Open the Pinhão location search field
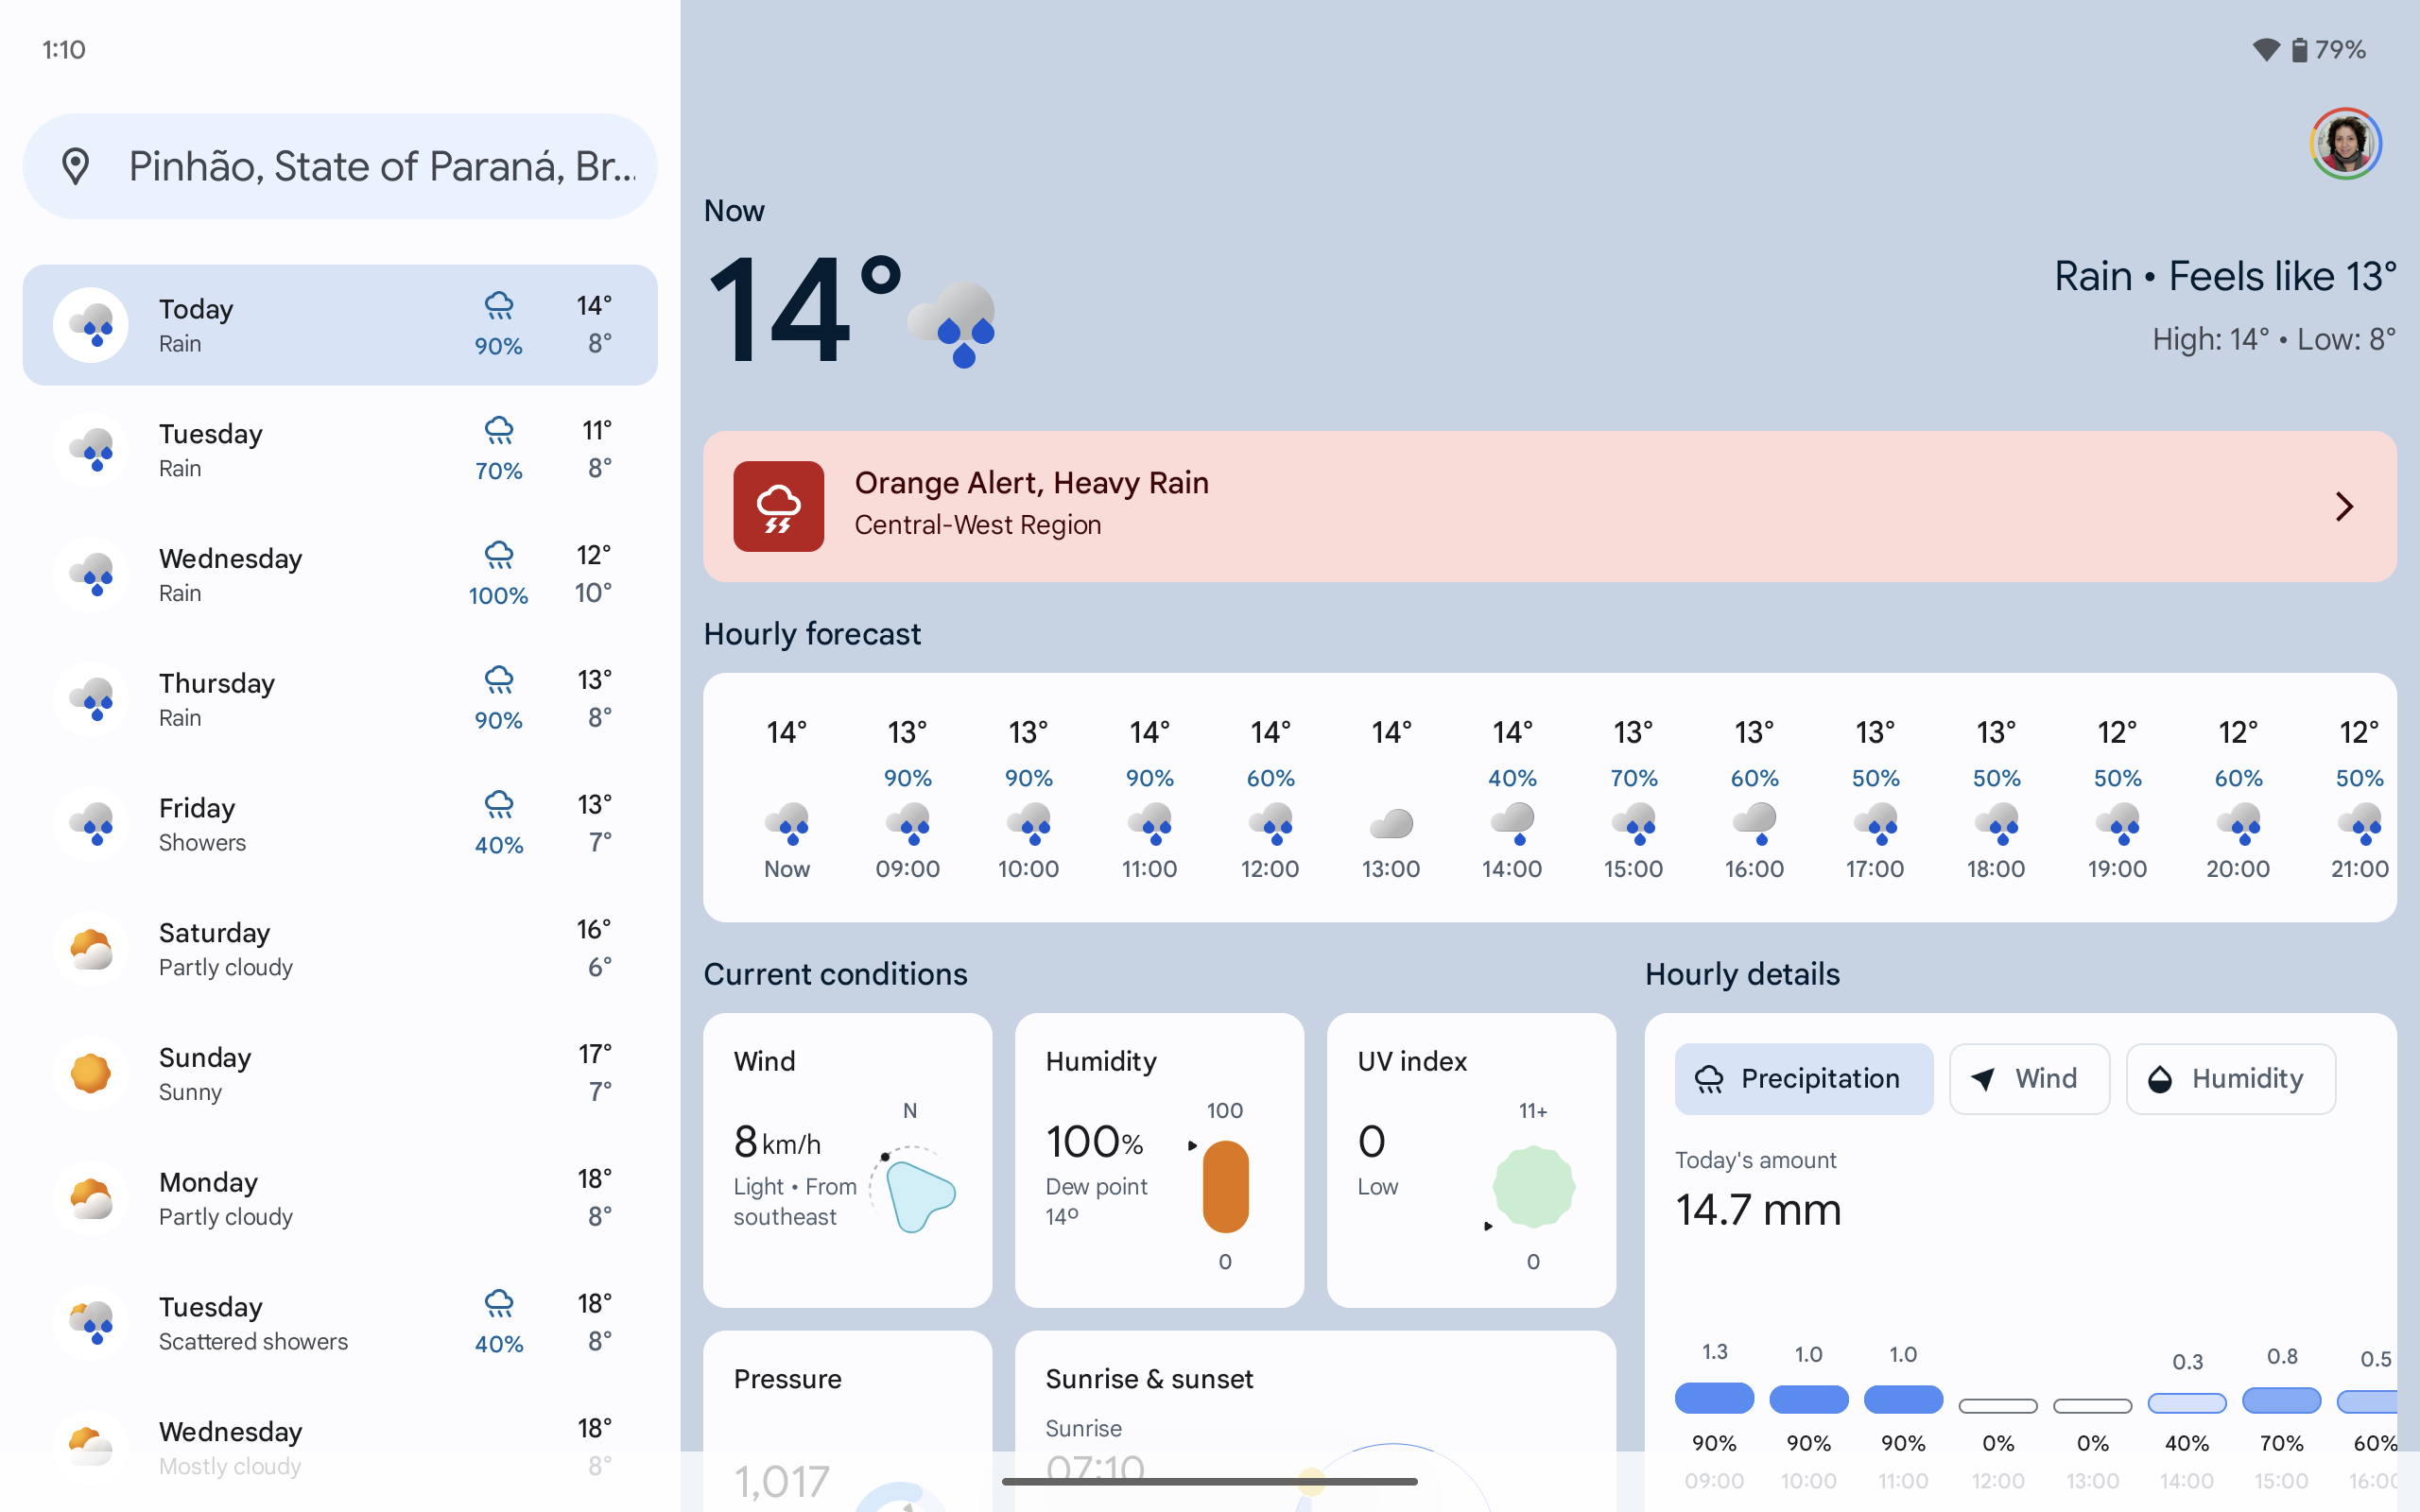2420x1512 pixels. pyautogui.click(x=380, y=166)
